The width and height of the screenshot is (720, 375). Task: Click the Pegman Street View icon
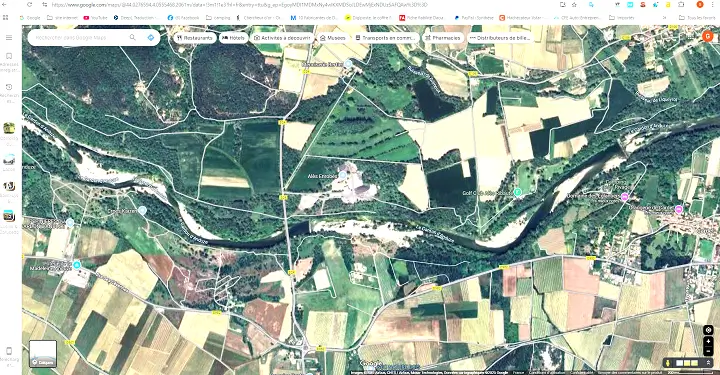tap(667, 363)
